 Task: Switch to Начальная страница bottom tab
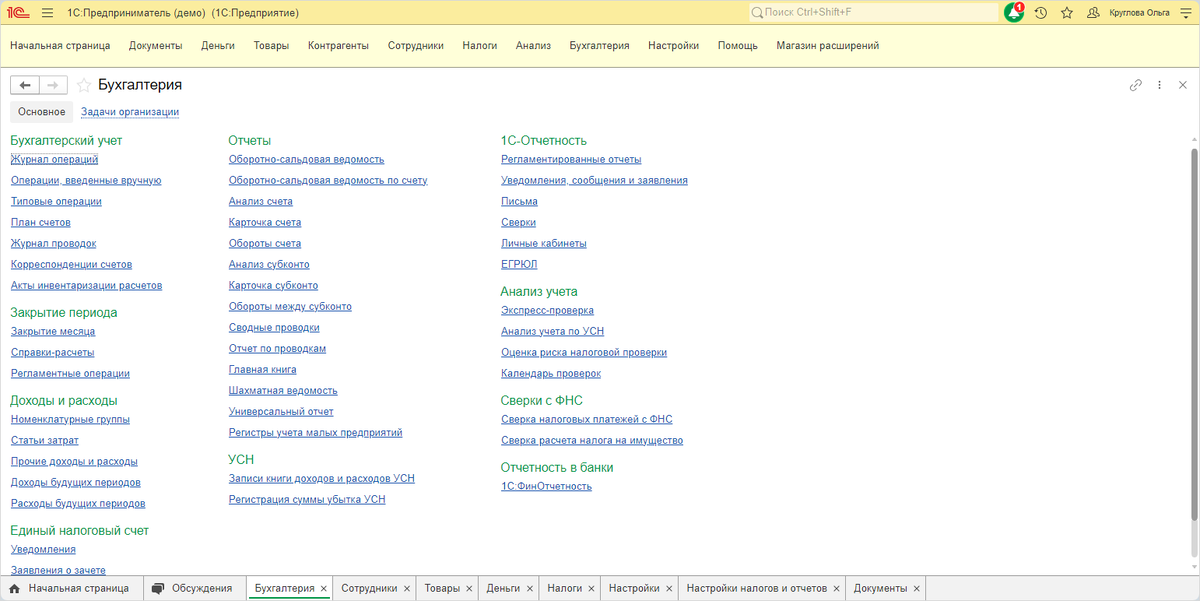[72, 588]
